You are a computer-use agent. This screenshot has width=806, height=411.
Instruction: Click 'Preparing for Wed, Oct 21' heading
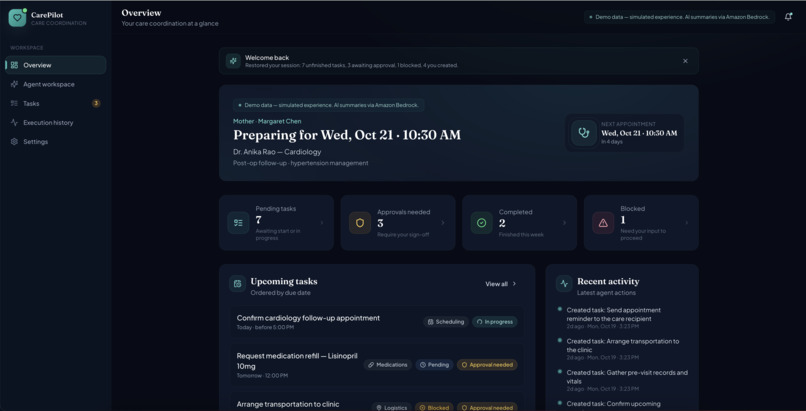347,135
